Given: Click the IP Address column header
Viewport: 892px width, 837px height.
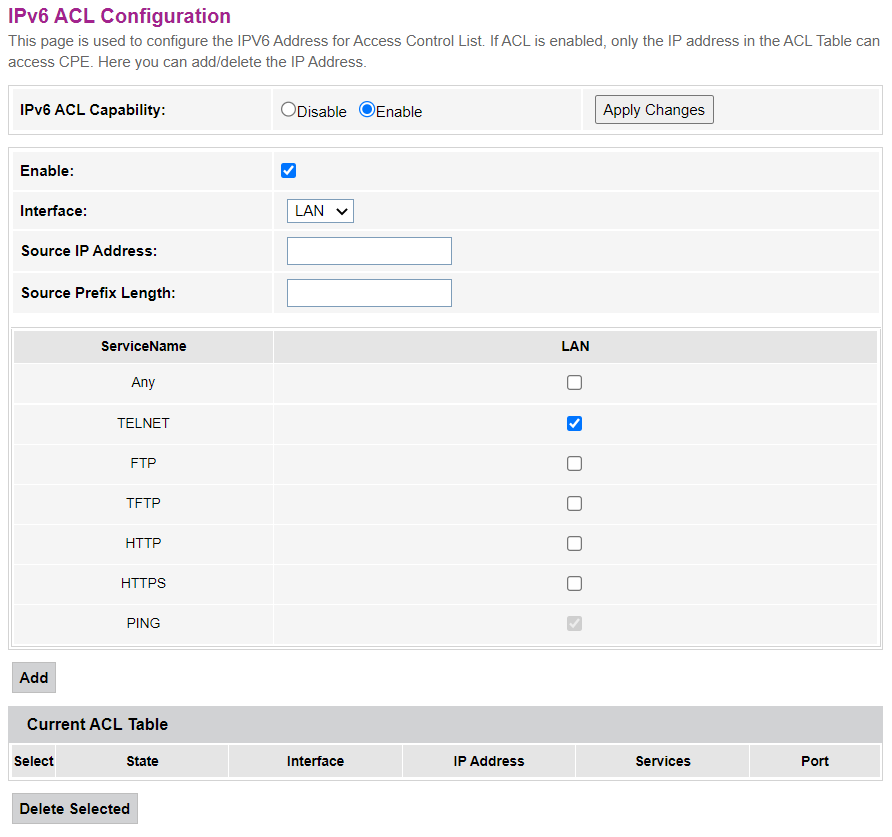Looking at the screenshot, I should tap(489, 761).
